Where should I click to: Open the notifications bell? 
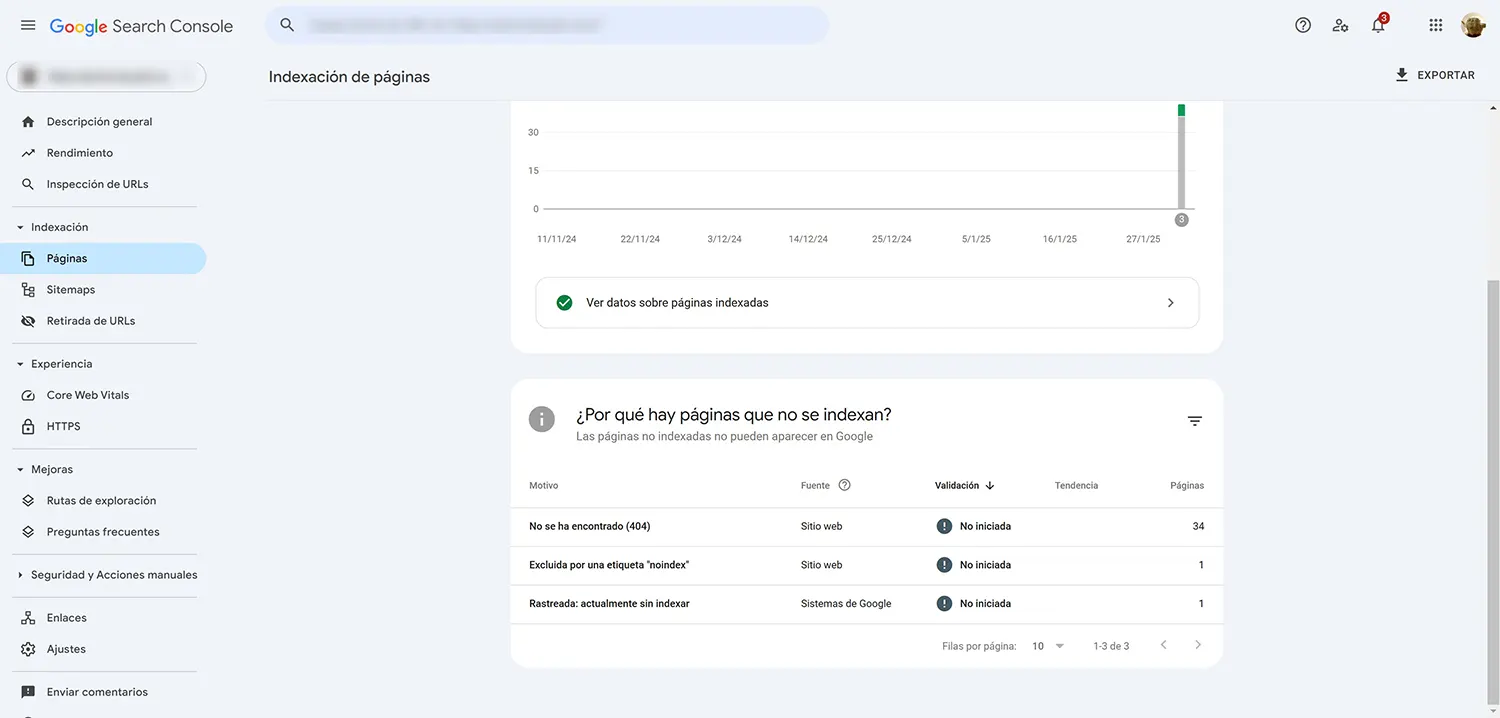[x=1377, y=24]
